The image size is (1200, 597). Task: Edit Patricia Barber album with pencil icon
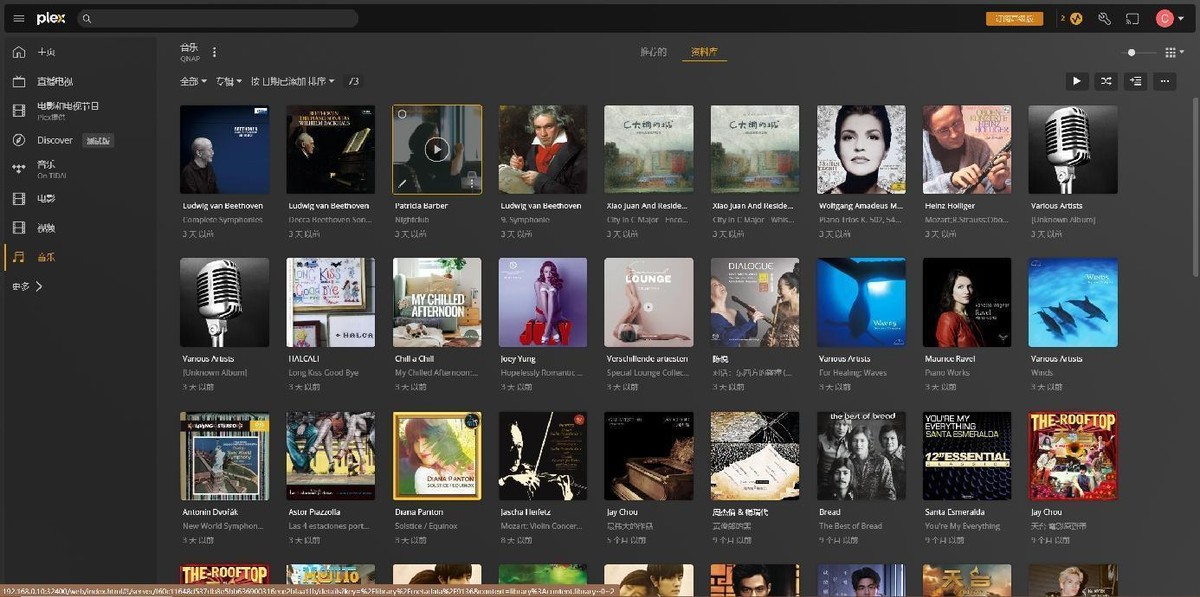click(x=402, y=184)
